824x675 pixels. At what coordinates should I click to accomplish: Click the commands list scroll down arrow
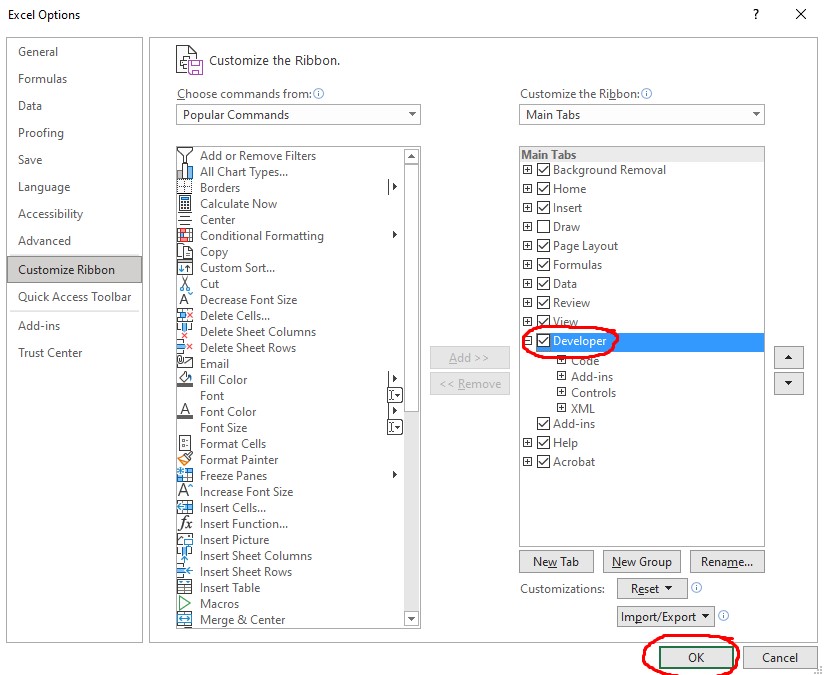pos(411,619)
